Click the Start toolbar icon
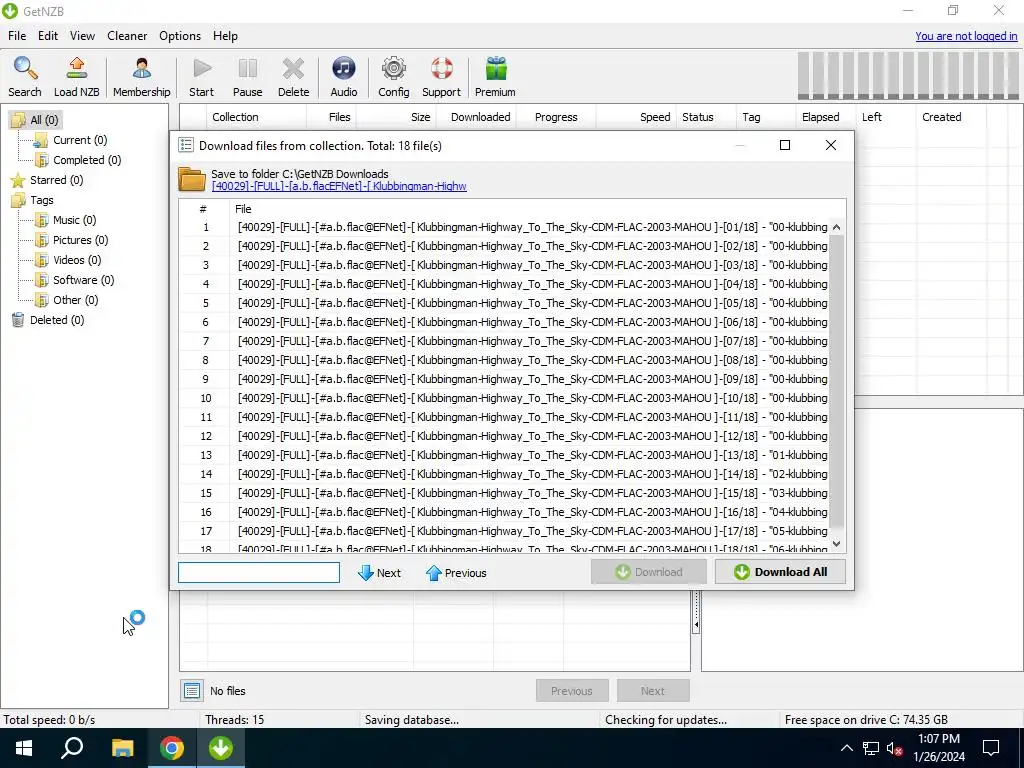 [x=202, y=76]
